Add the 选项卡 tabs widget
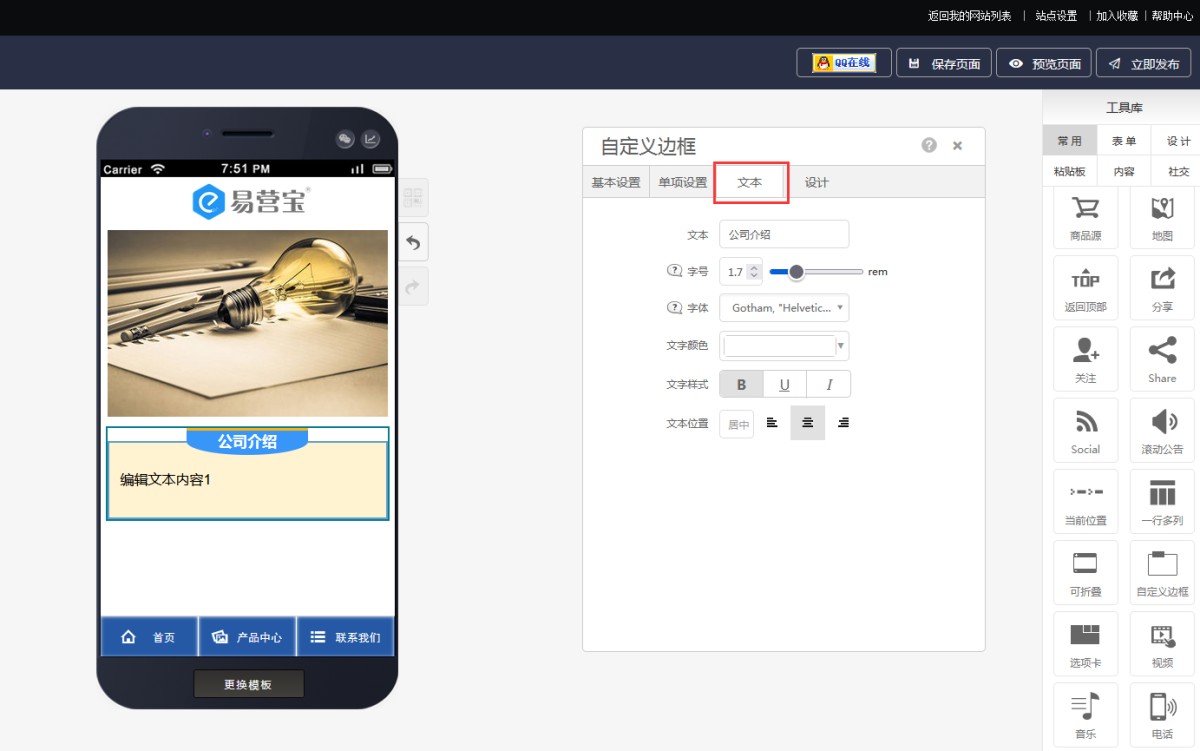The width and height of the screenshot is (1200, 751). pyautogui.click(x=1085, y=644)
